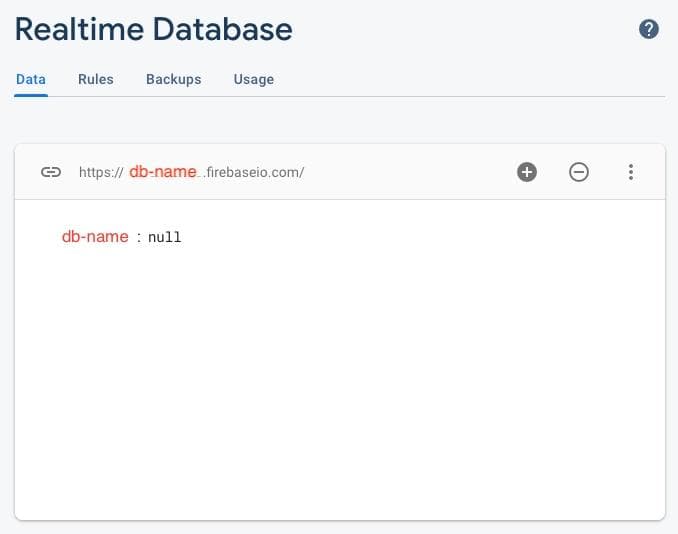Open the three-dot overflow menu
Viewport: 678px width, 534px height.
pyautogui.click(x=631, y=172)
